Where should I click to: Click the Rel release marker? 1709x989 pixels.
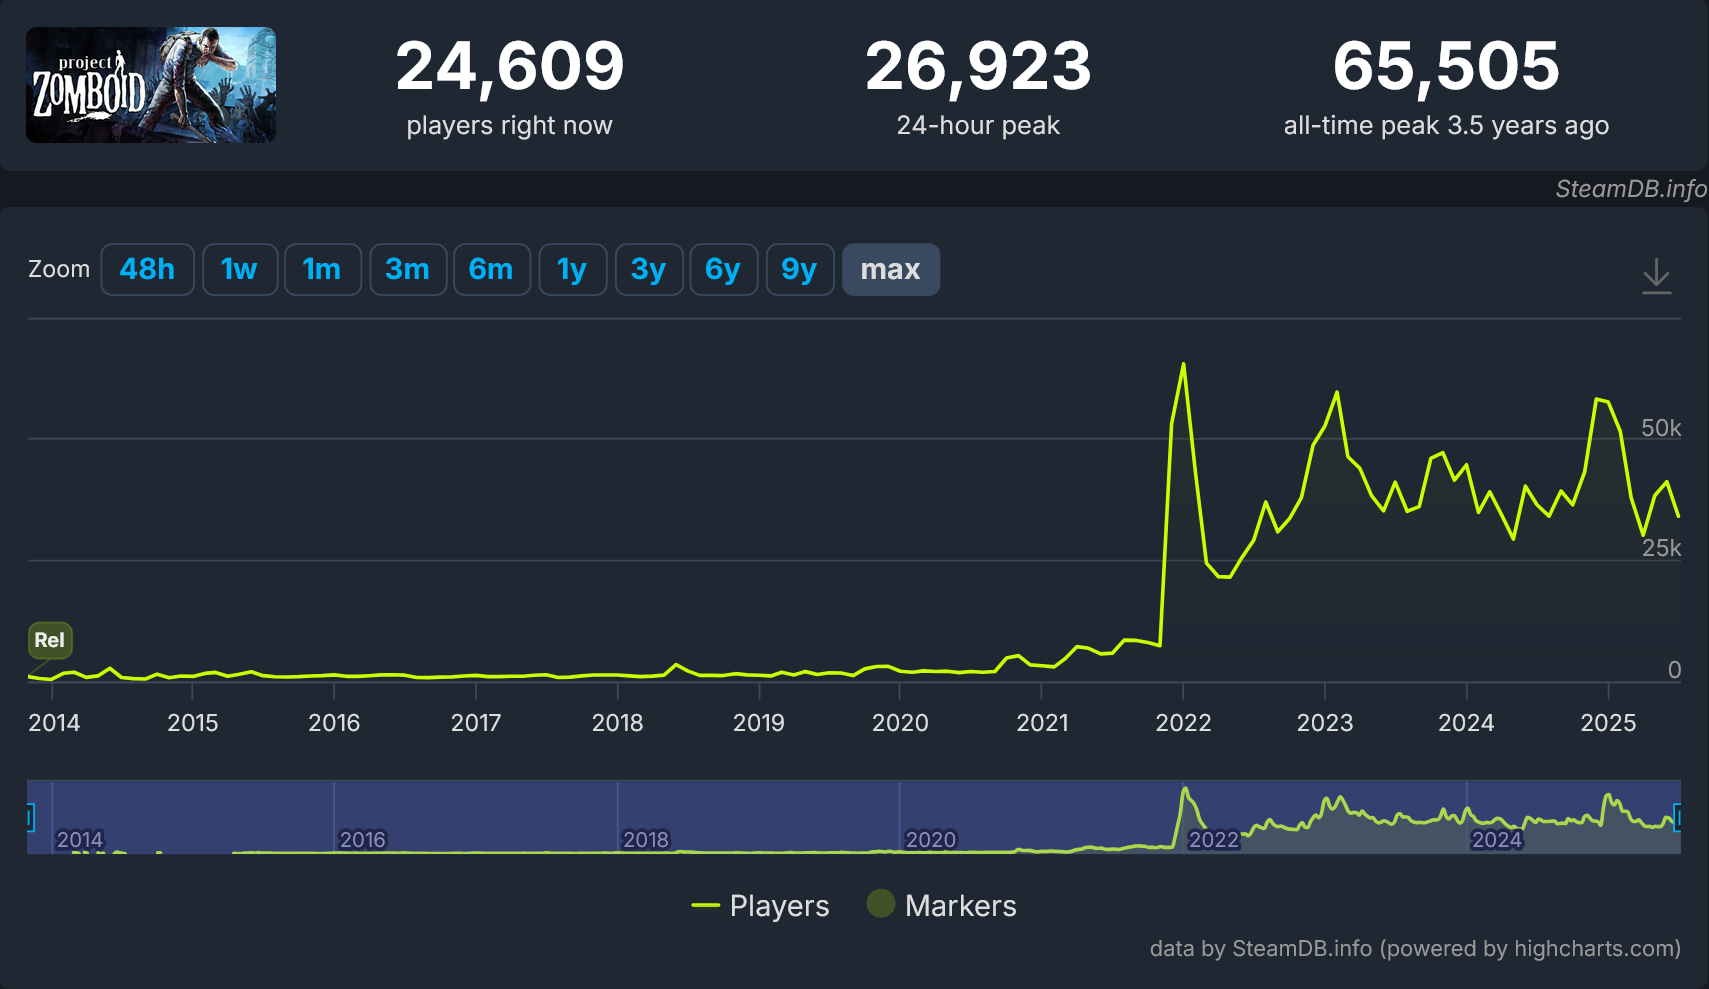click(50, 640)
